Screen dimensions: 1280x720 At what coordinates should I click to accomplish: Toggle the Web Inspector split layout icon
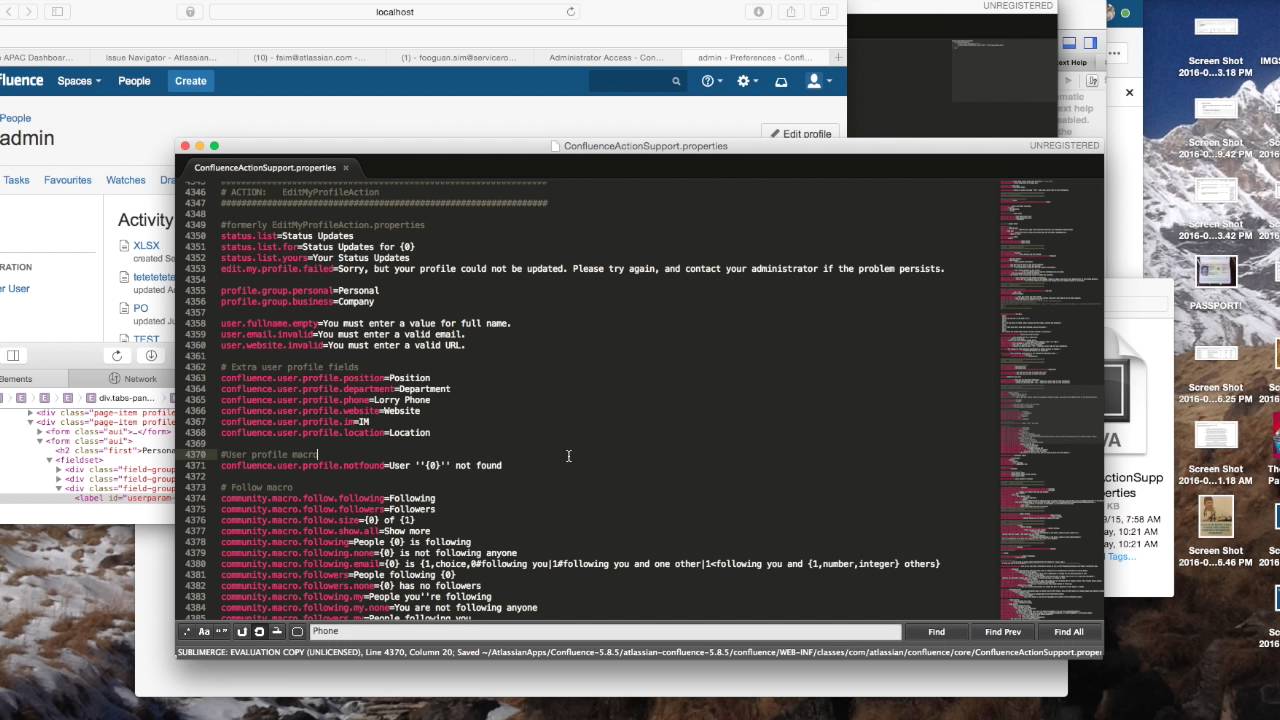click(x=13, y=356)
